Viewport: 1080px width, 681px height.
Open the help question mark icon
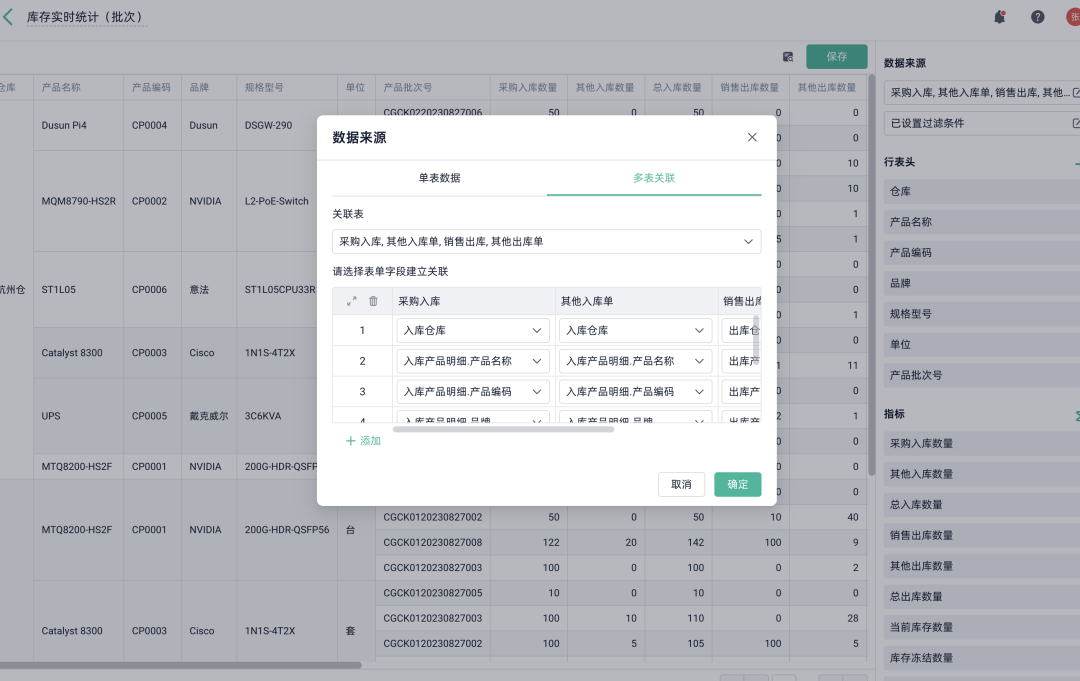click(x=1038, y=17)
